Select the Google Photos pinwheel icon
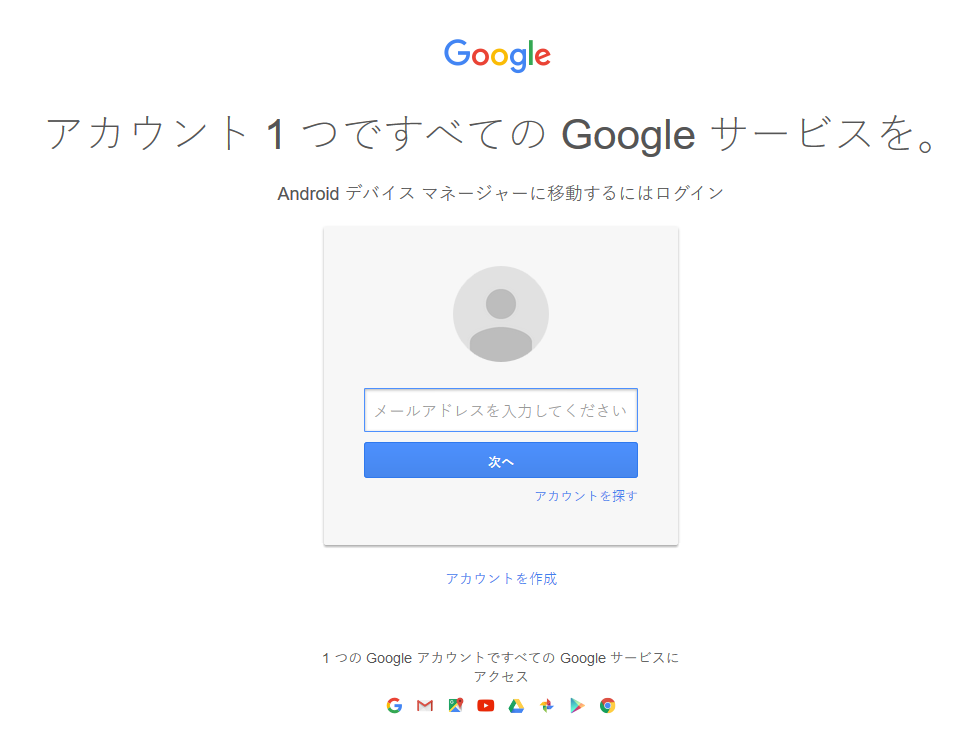Image resolution: width=955 pixels, height=751 pixels. pos(546,705)
